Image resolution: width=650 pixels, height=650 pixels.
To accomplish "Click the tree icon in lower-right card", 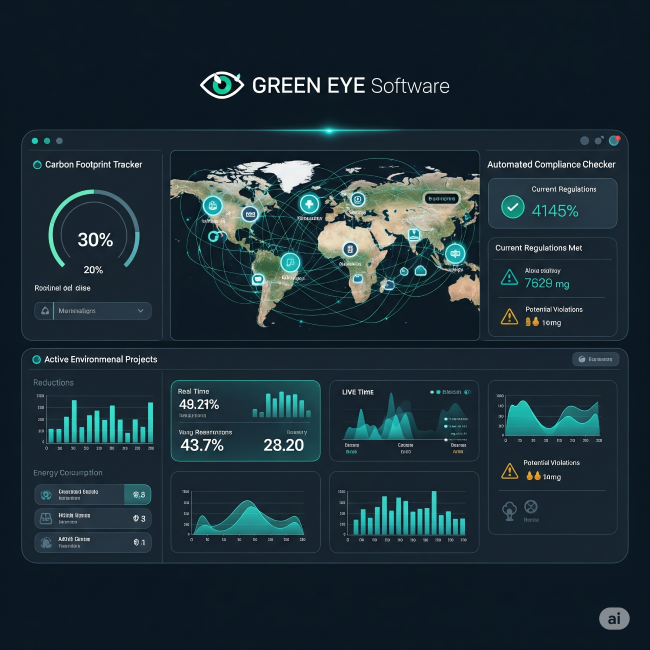I will [509, 510].
